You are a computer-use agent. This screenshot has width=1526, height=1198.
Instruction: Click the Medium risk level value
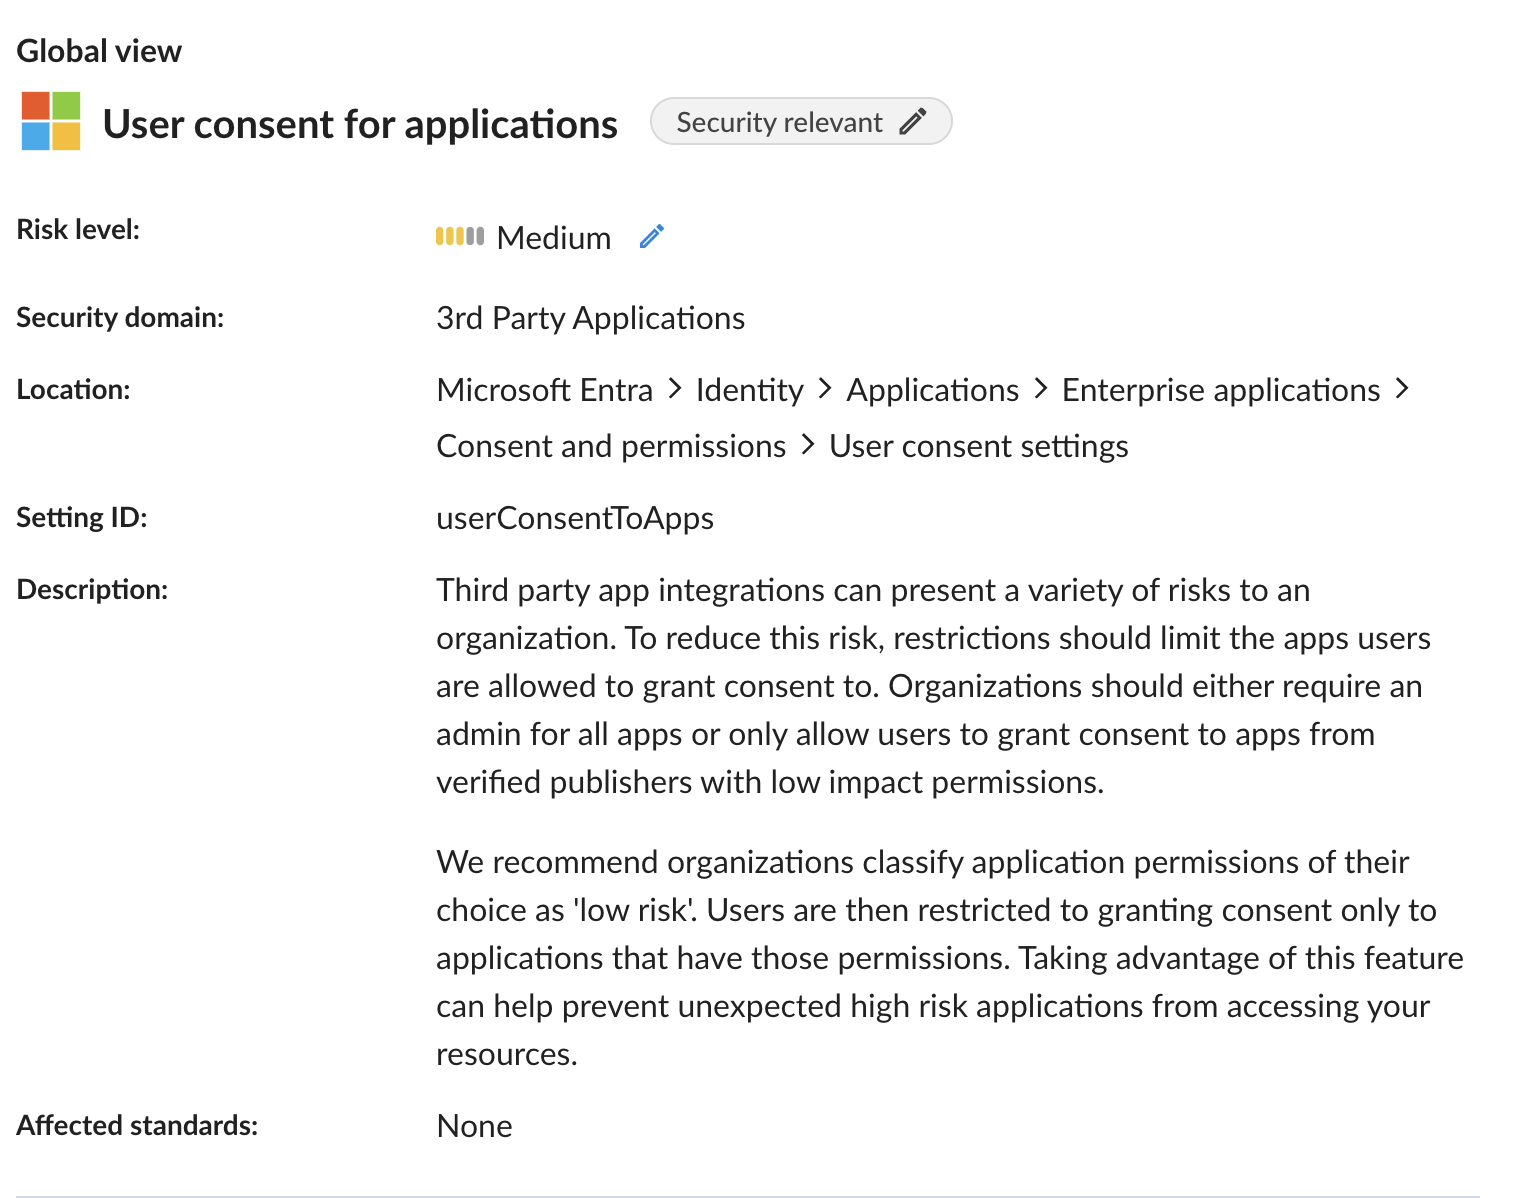click(554, 238)
